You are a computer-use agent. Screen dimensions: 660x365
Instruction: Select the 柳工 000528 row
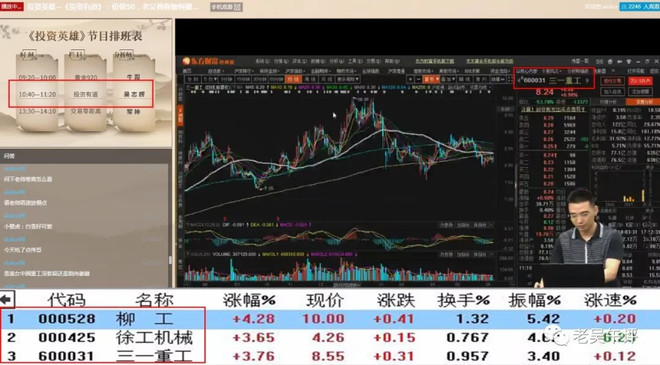[x=330, y=319]
